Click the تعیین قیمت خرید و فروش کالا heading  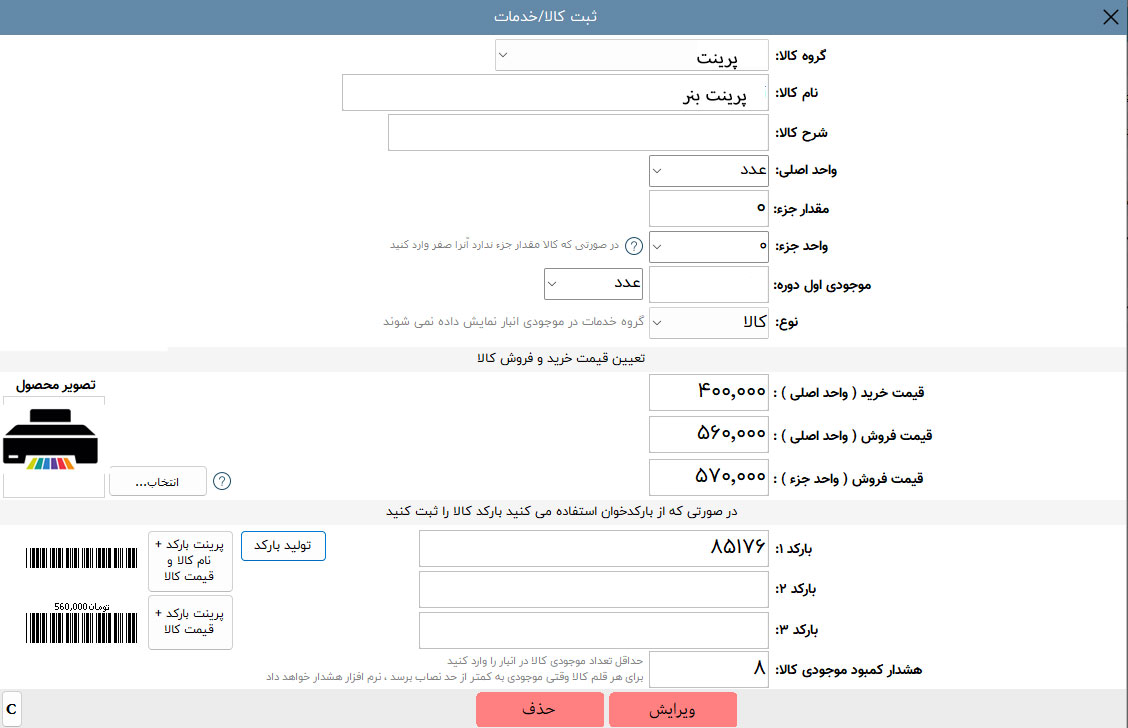561,358
